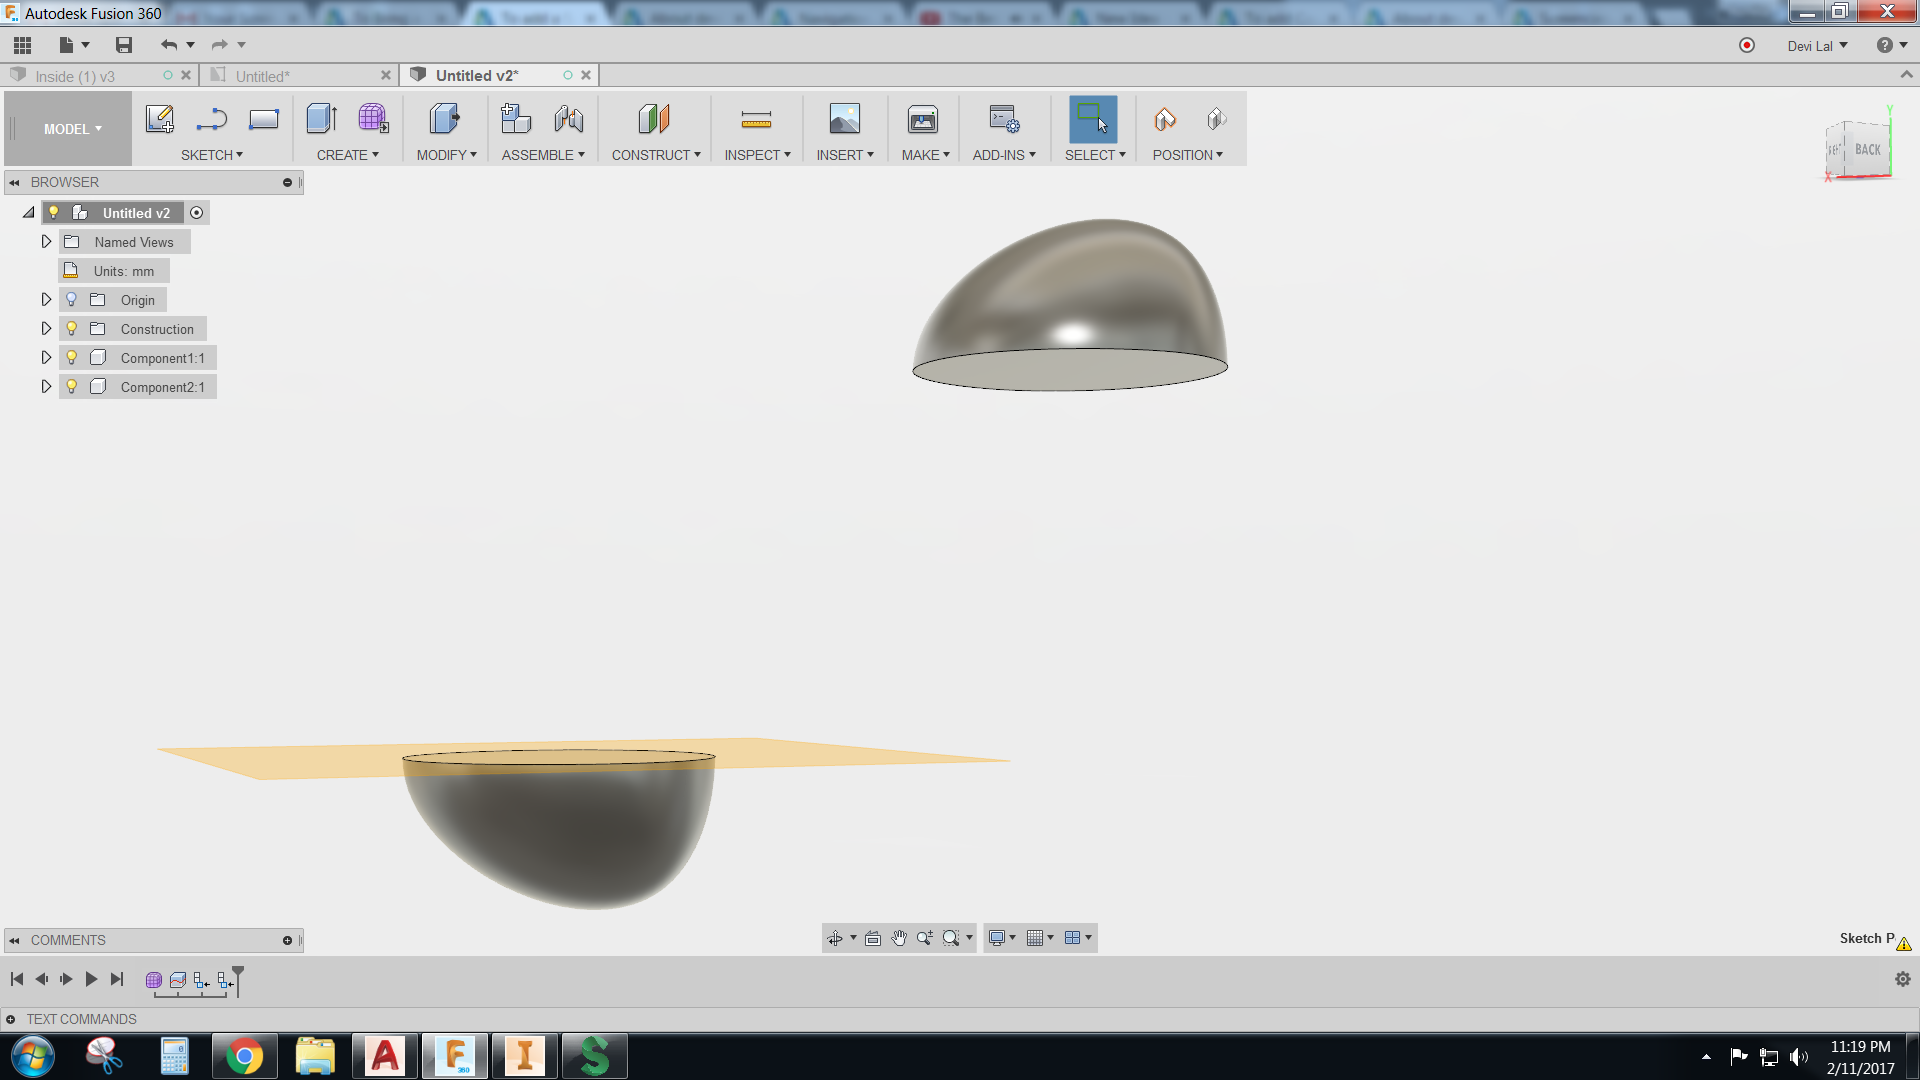The image size is (1920, 1080).
Task: Select the Orbit tool at bottom
Action: [x=836, y=938]
